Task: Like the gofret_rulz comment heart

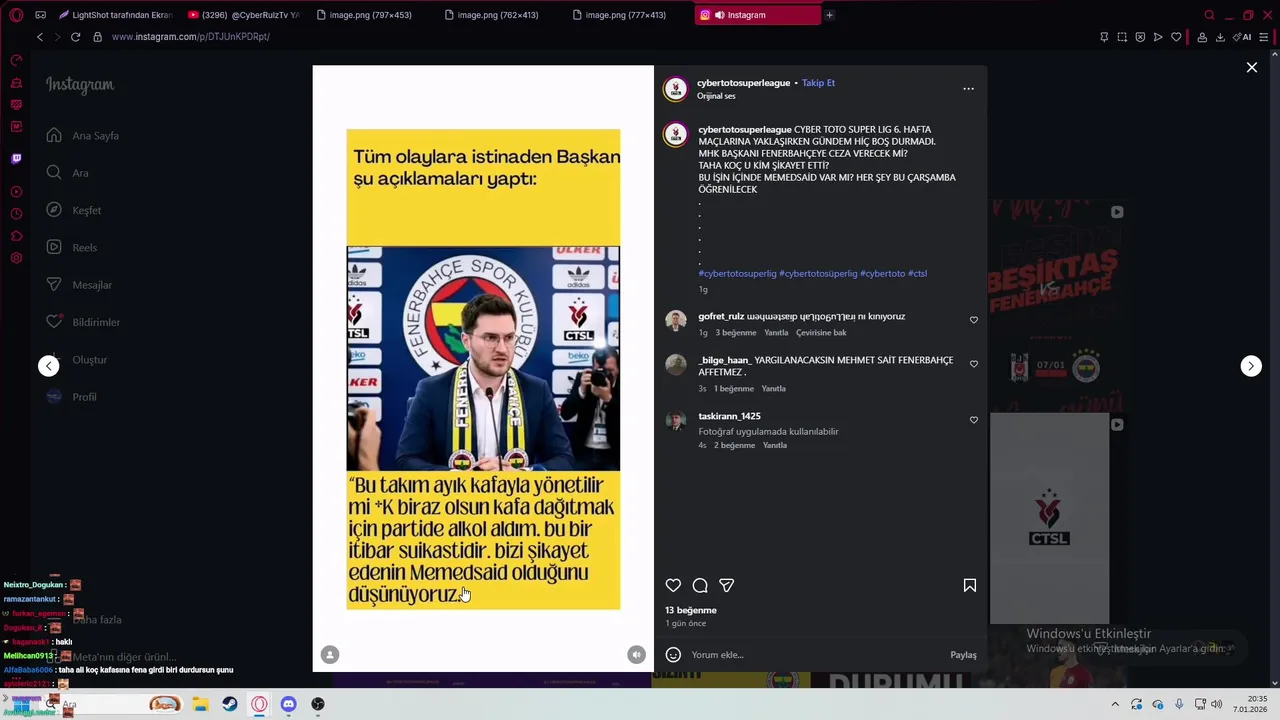Action: pos(974,320)
